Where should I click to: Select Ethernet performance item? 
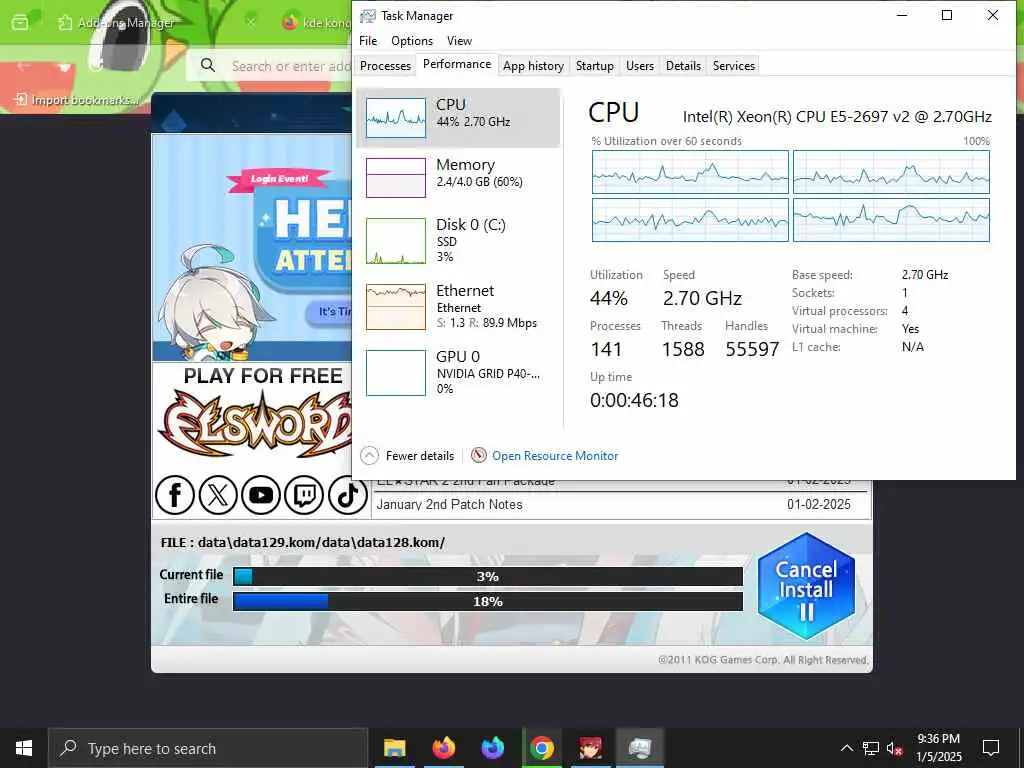coord(458,307)
